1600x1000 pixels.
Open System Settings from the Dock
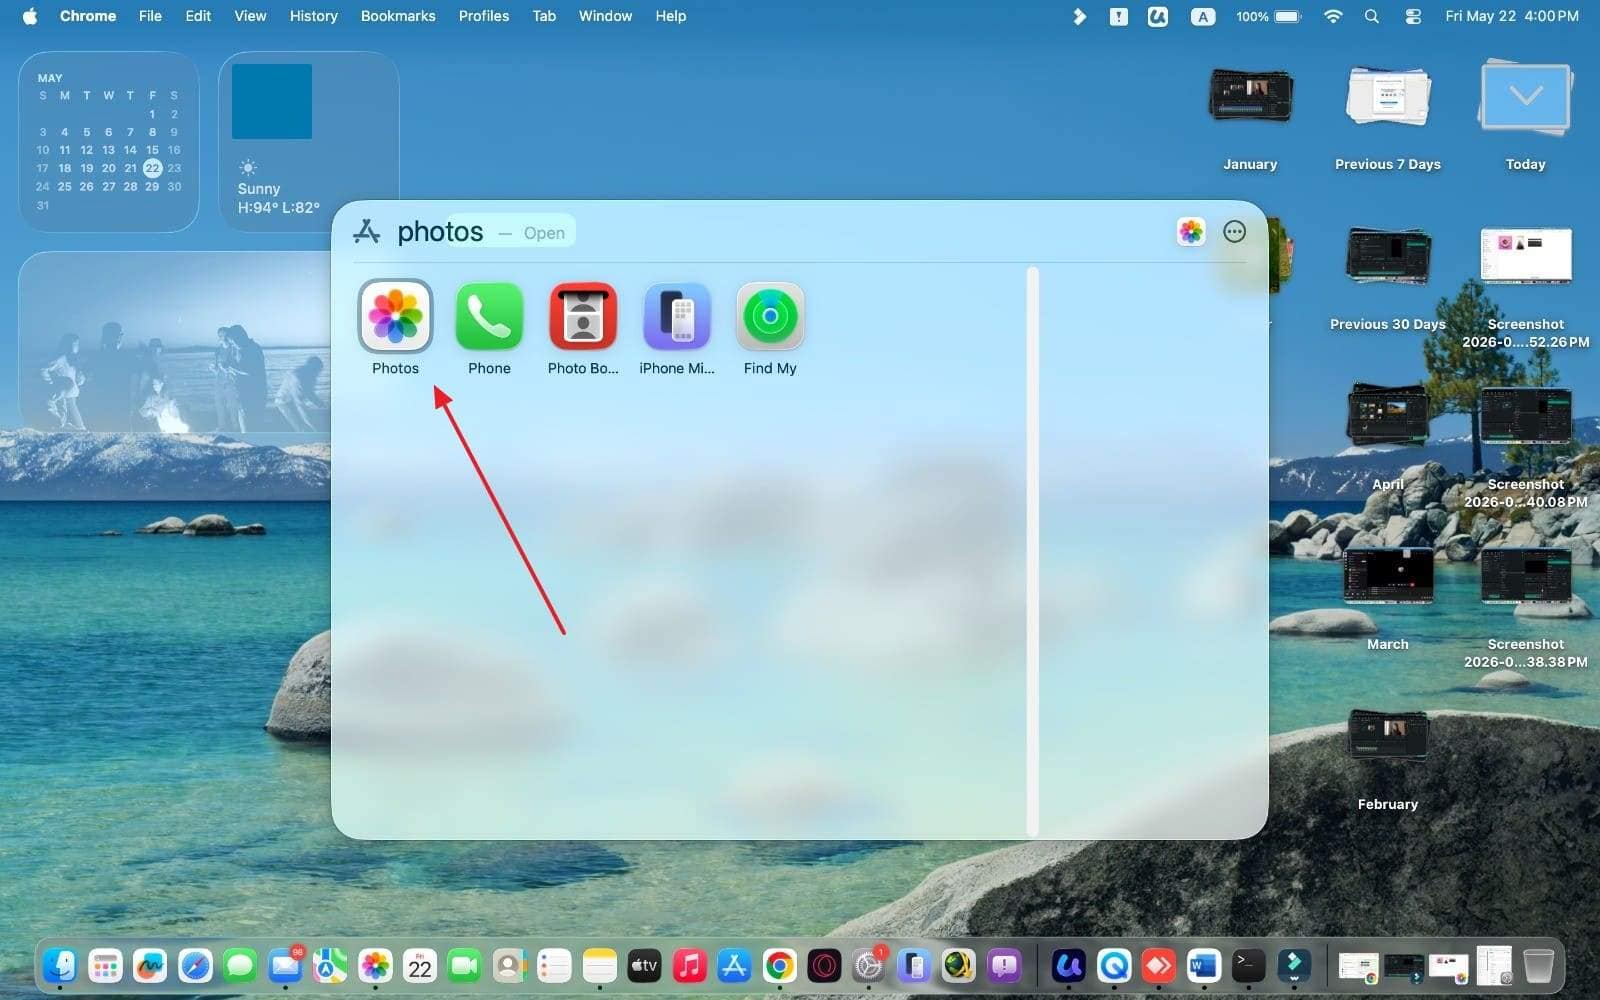[869, 966]
